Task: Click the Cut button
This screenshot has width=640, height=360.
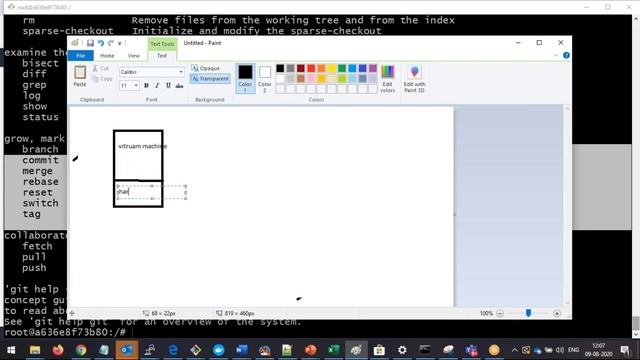Action: (x=101, y=68)
